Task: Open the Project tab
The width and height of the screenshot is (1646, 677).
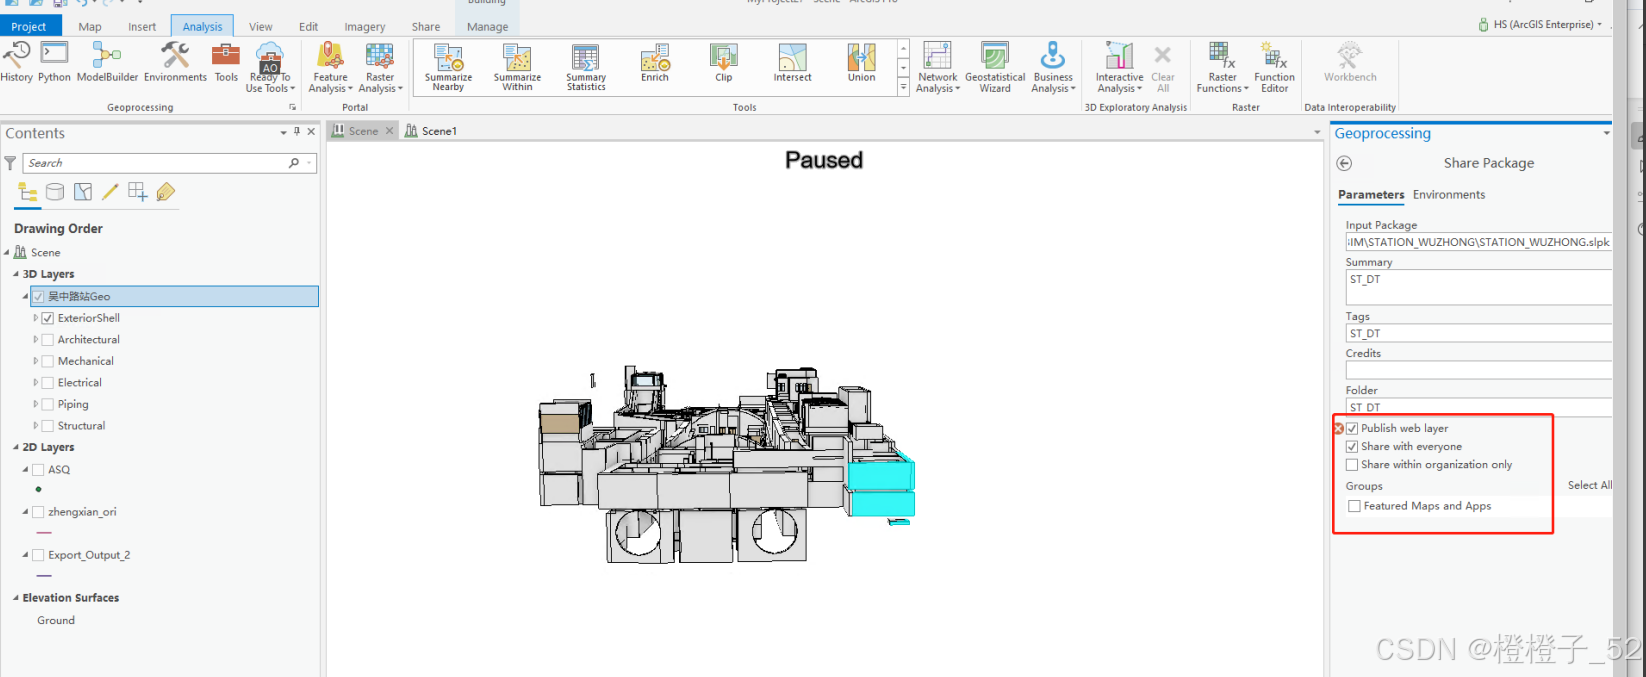Action: (x=29, y=26)
